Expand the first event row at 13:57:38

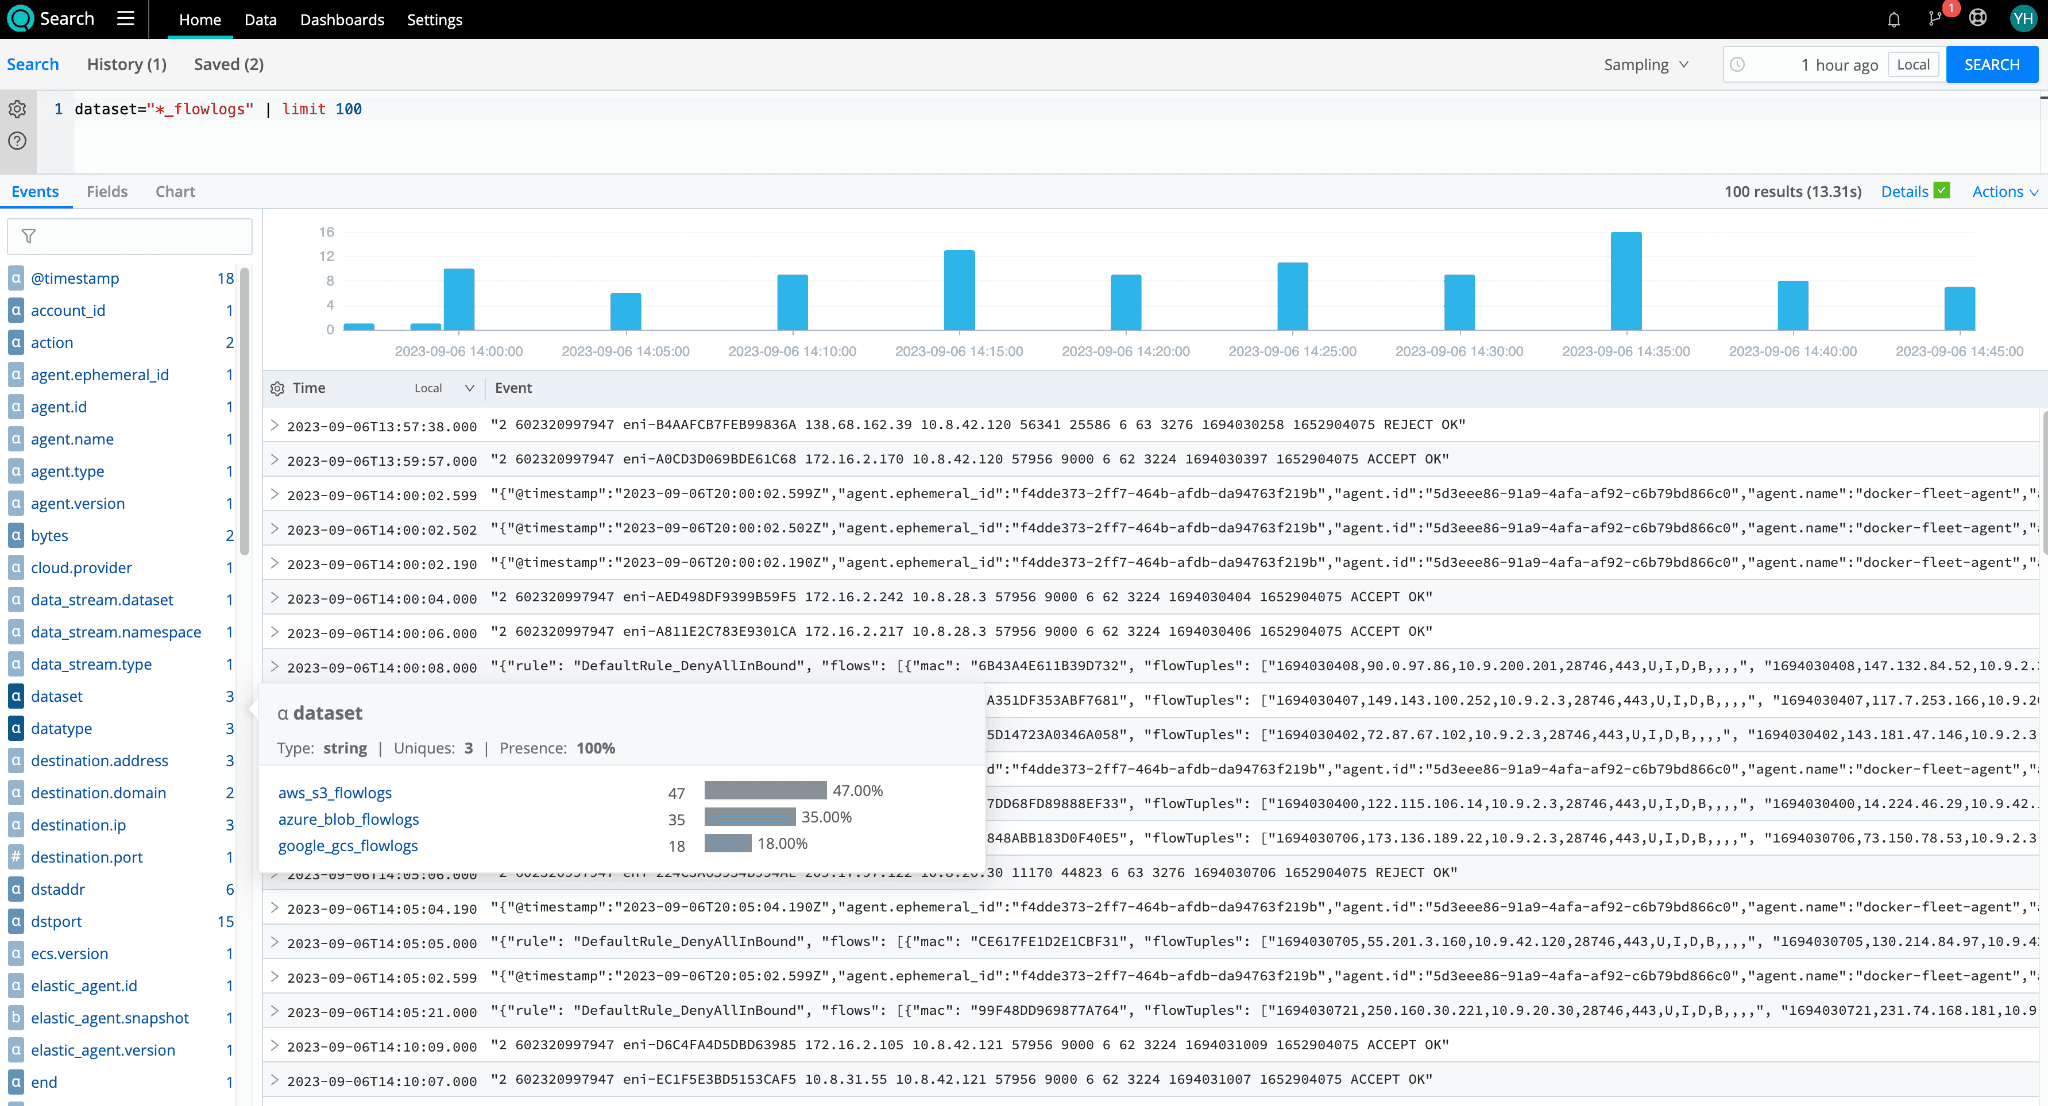(275, 425)
